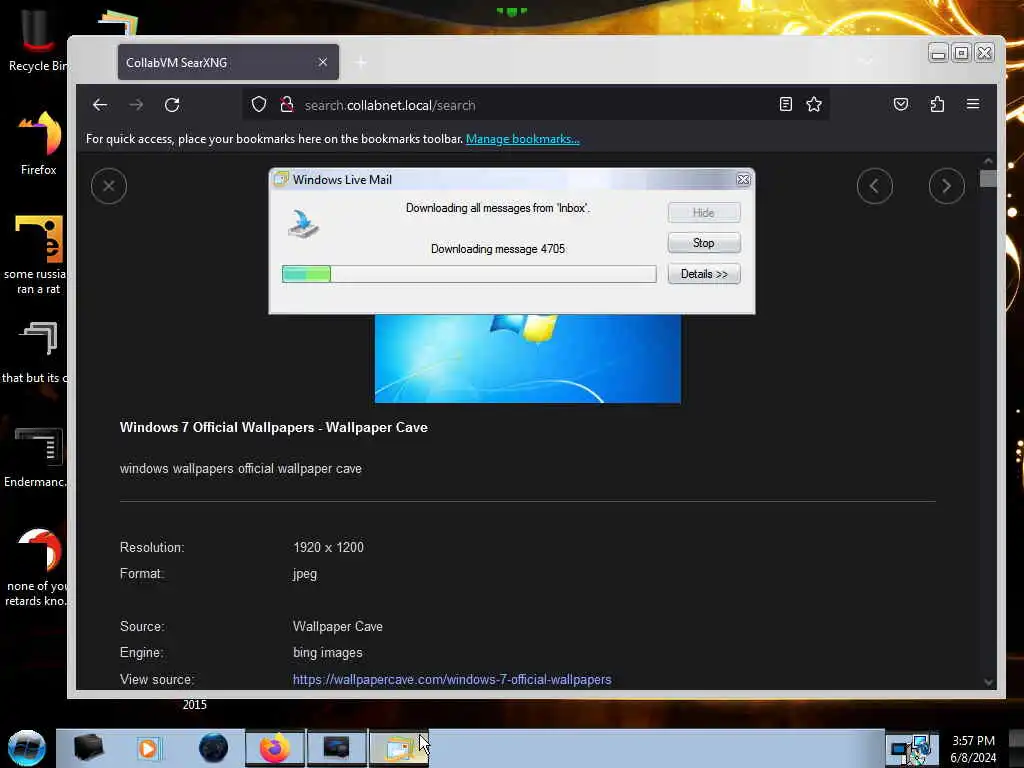1024x768 pixels.
Task: Close the image detail view with the circled X
Action: tap(109, 186)
